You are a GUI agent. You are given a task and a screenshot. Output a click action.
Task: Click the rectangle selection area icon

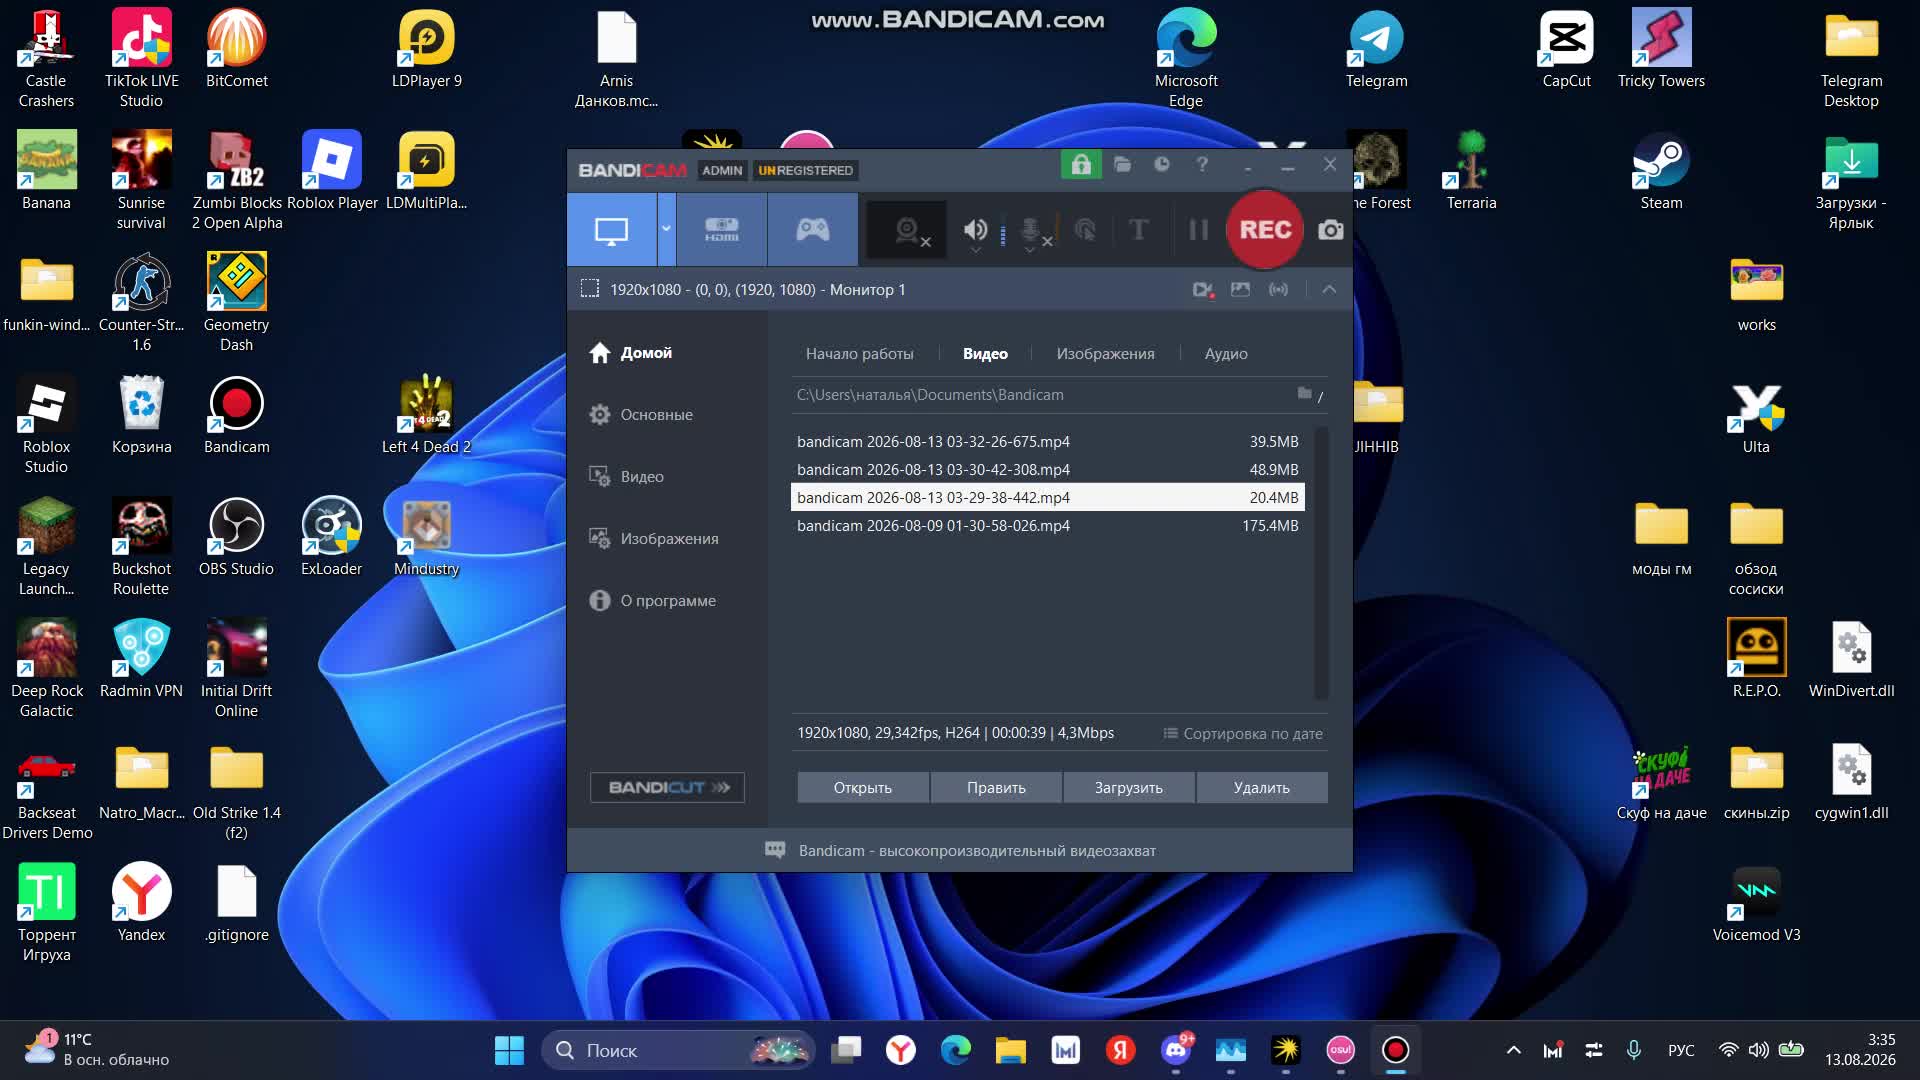point(590,289)
